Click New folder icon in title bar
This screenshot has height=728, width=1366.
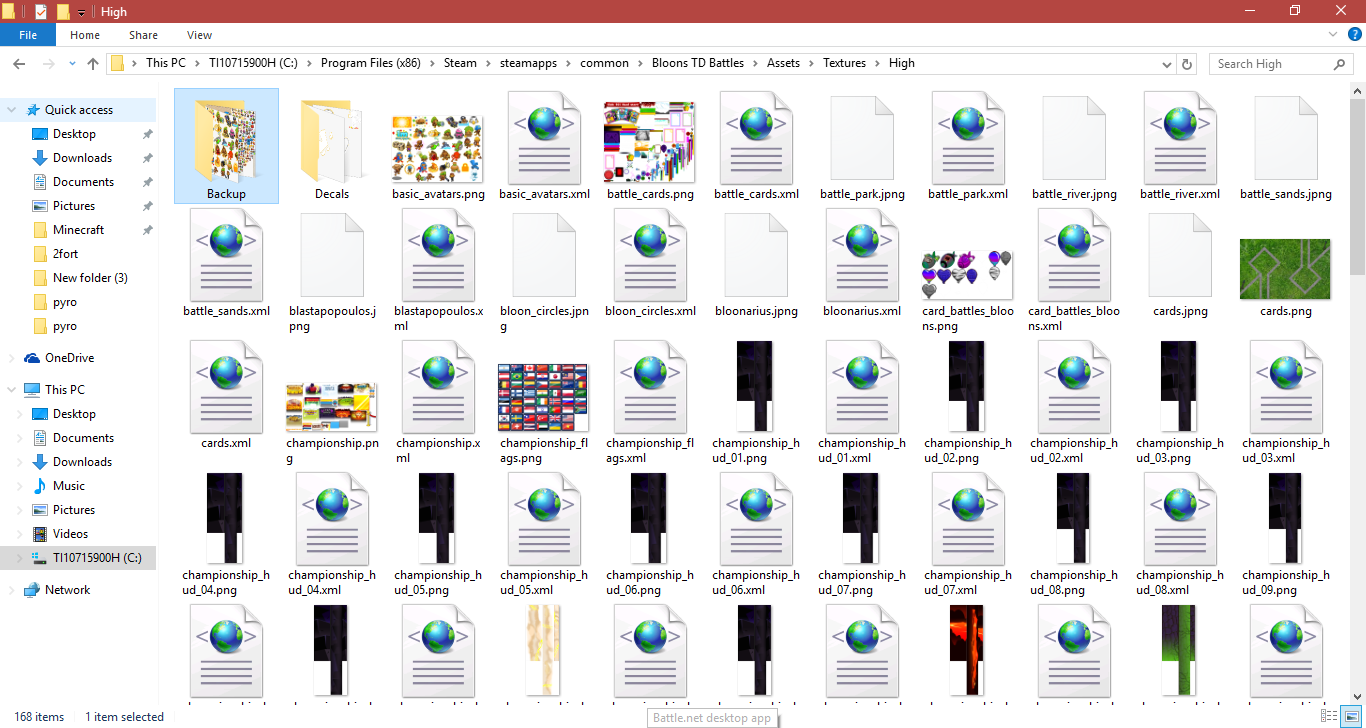[x=63, y=11]
